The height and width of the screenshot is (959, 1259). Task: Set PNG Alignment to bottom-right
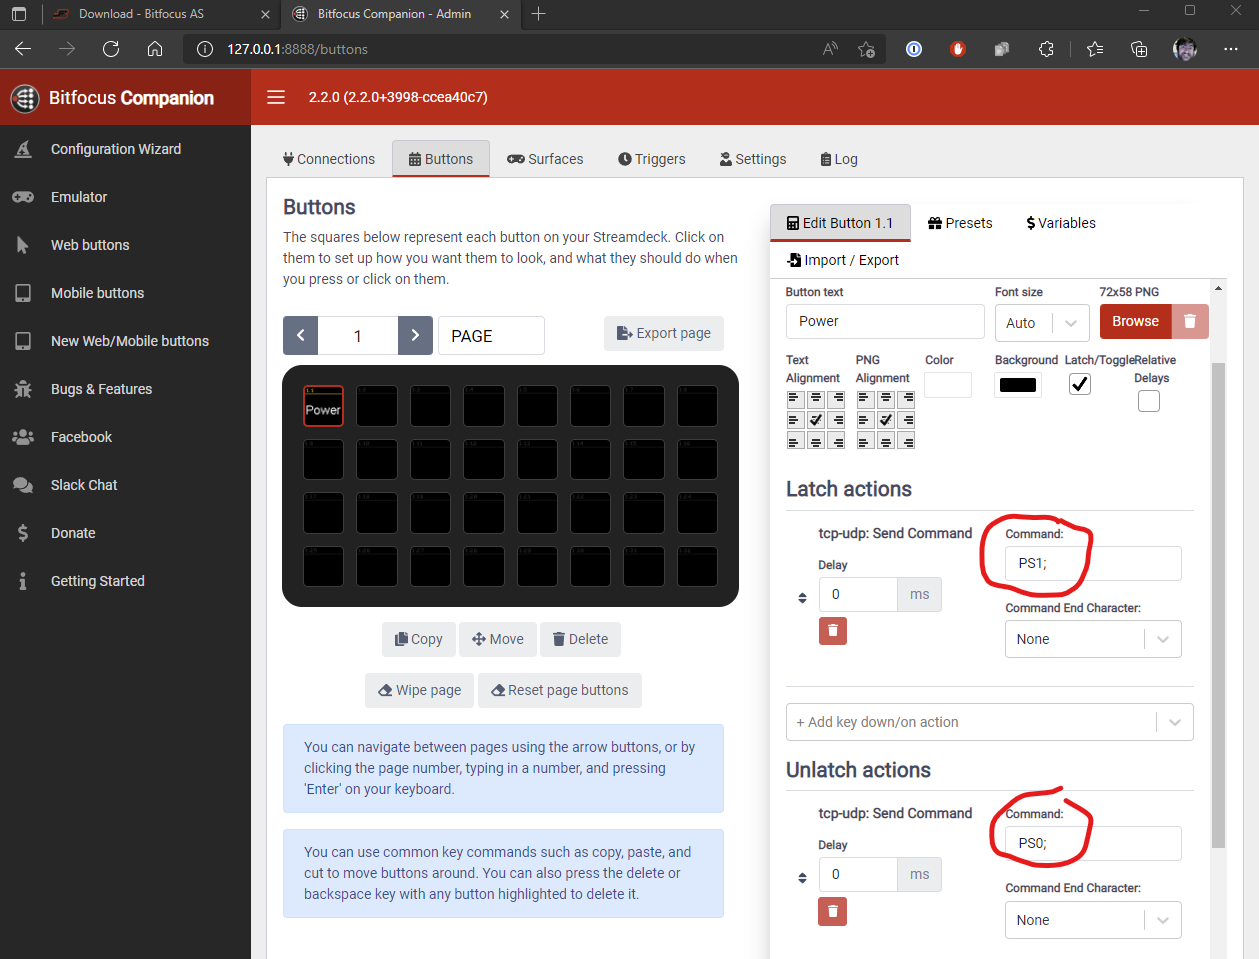point(907,441)
